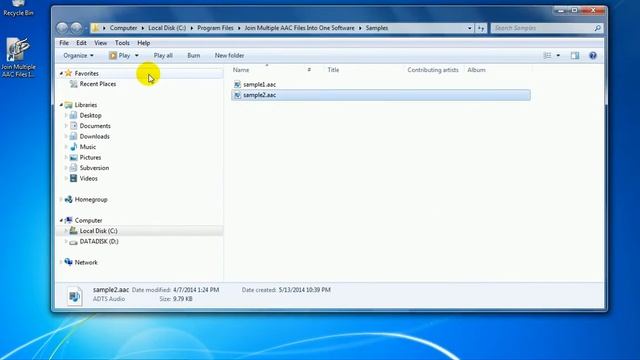The image size is (640, 360).
Task: Click sample1.aac file icon
Action: coord(237,84)
